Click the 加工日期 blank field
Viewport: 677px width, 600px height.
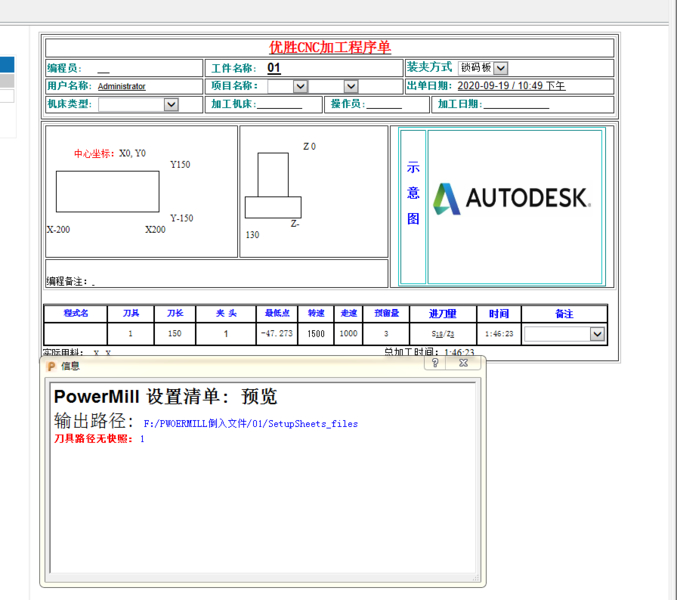(x=516, y=104)
